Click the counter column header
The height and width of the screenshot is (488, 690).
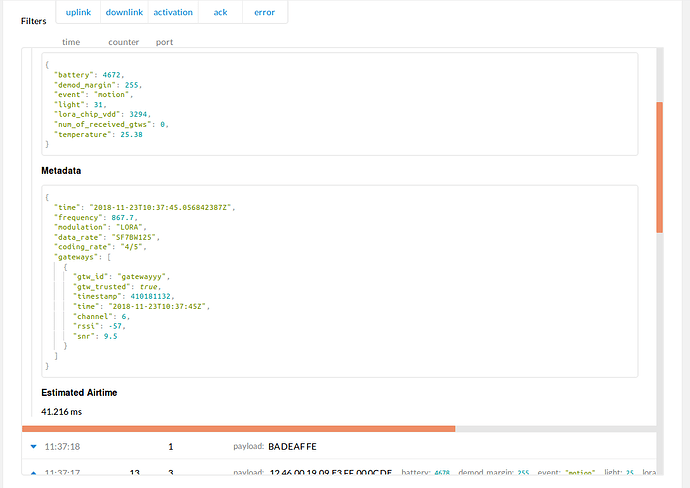tap(124, 42)
